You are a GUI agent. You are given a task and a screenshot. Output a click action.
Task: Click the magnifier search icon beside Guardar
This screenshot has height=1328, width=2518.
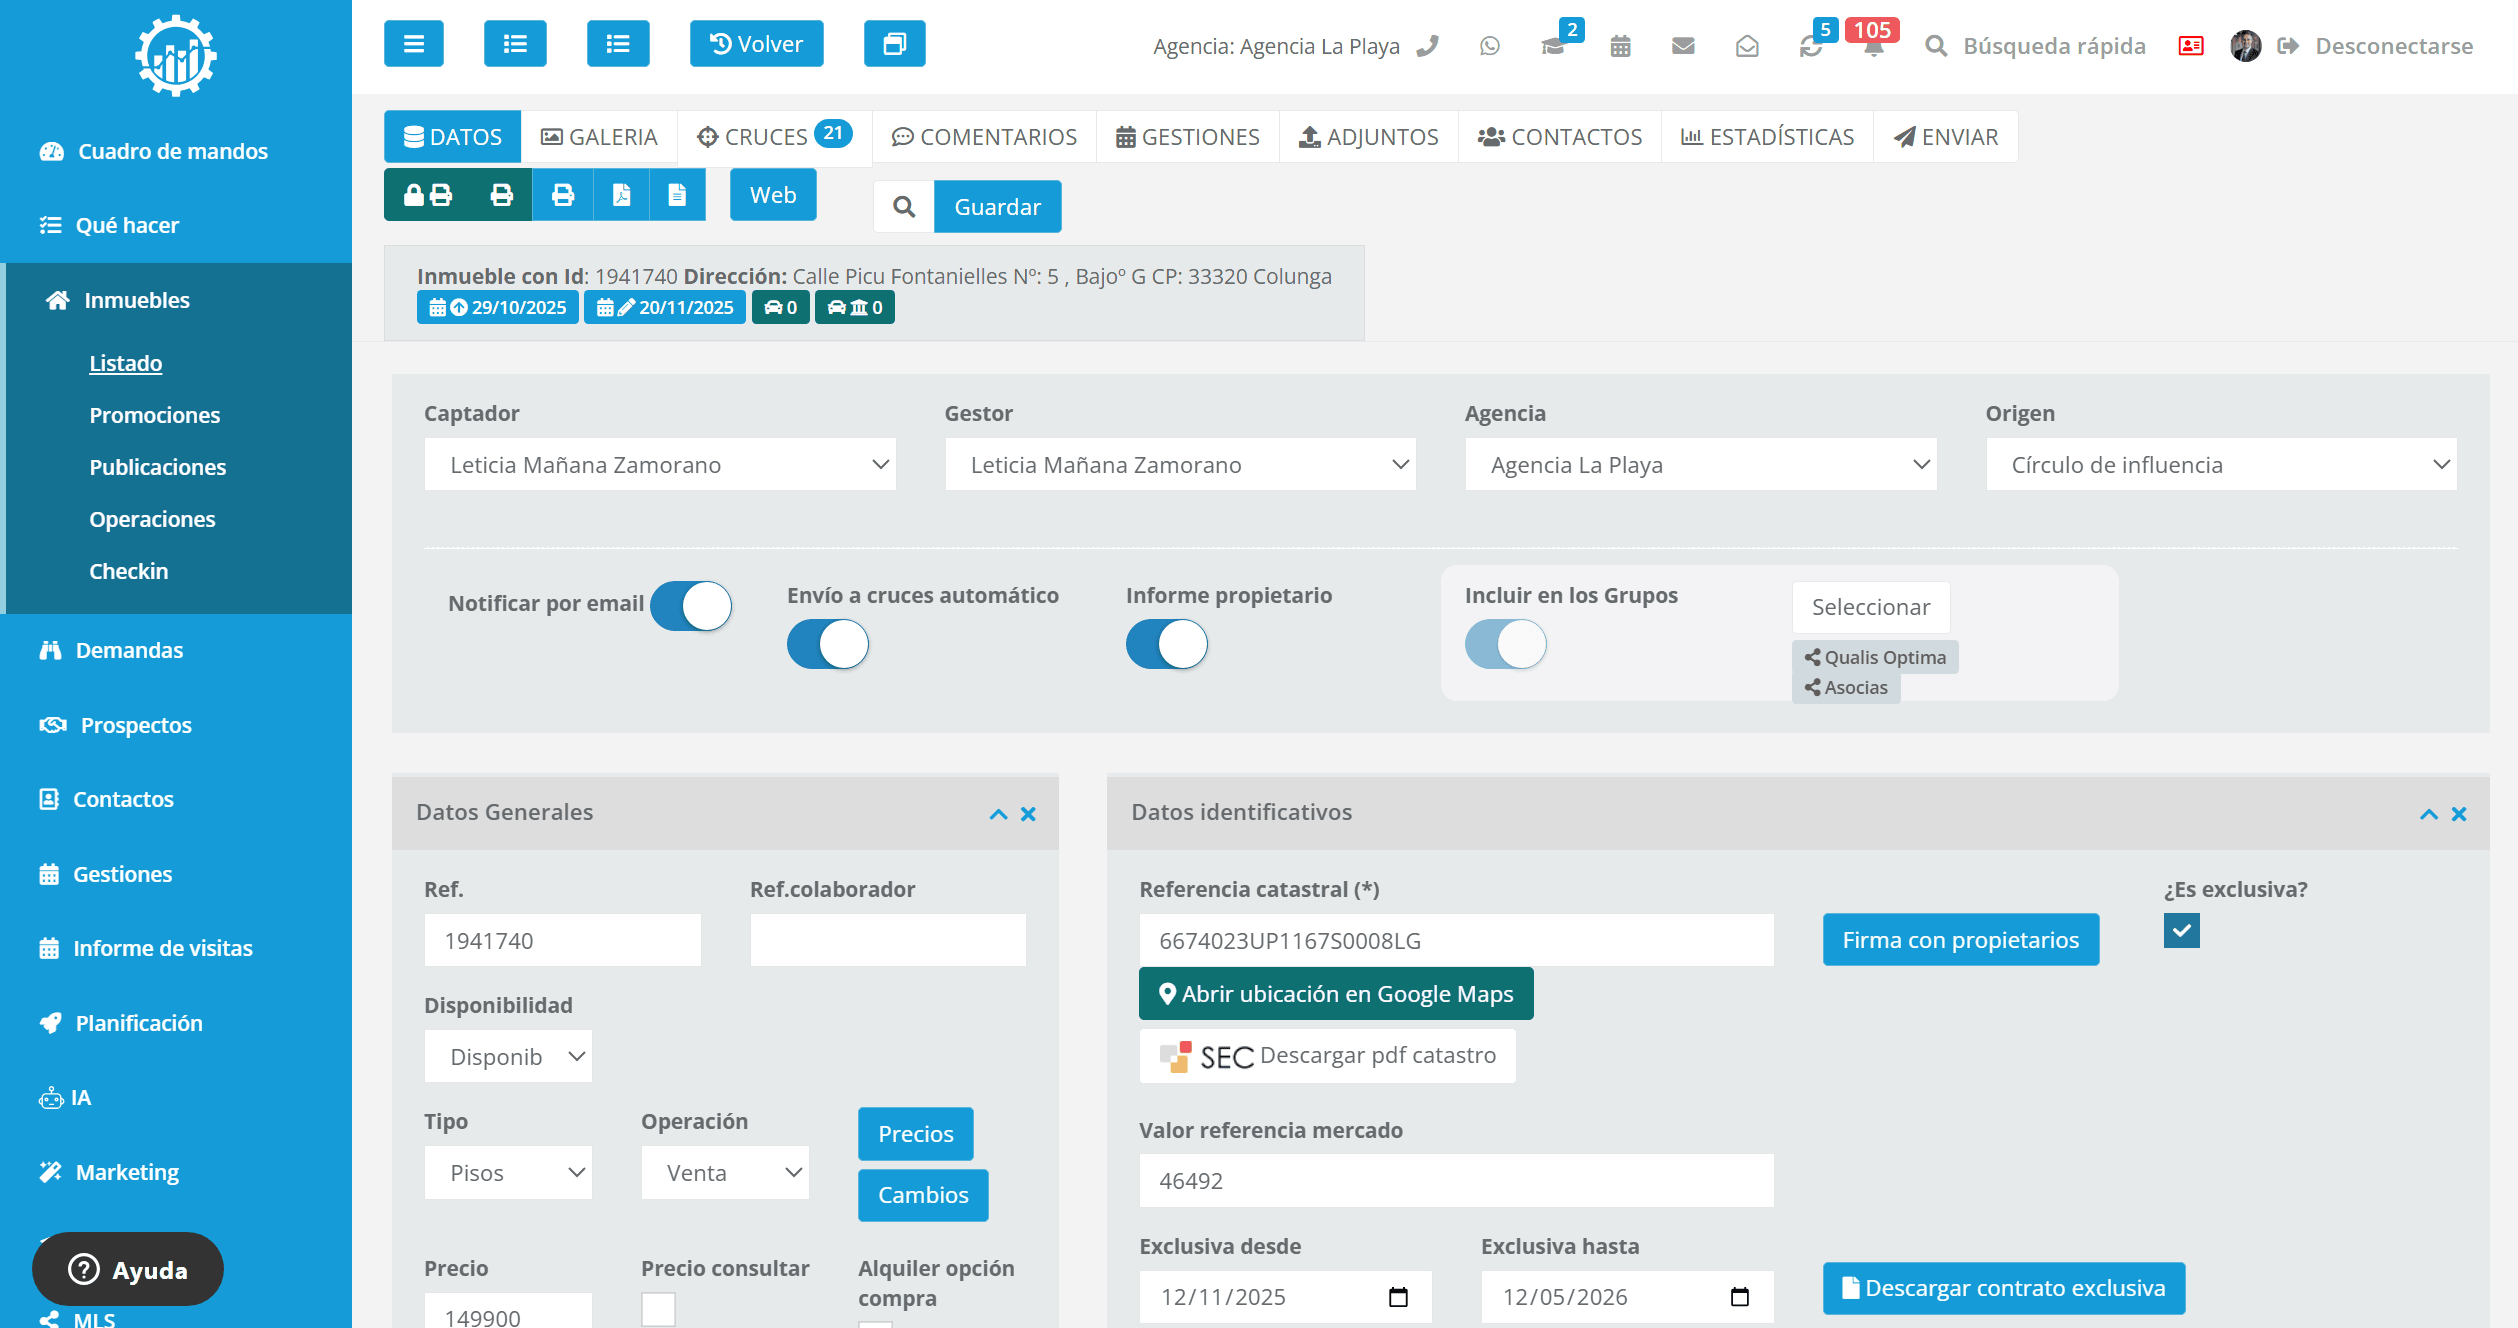[904, 207]
